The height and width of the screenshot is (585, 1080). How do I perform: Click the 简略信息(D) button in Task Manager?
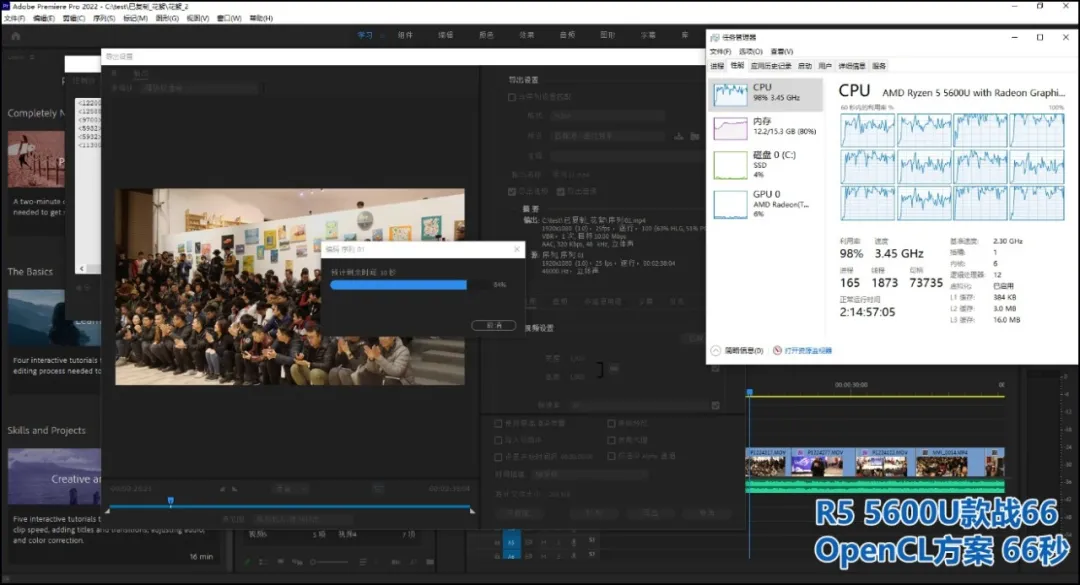[x=744, y=351]
